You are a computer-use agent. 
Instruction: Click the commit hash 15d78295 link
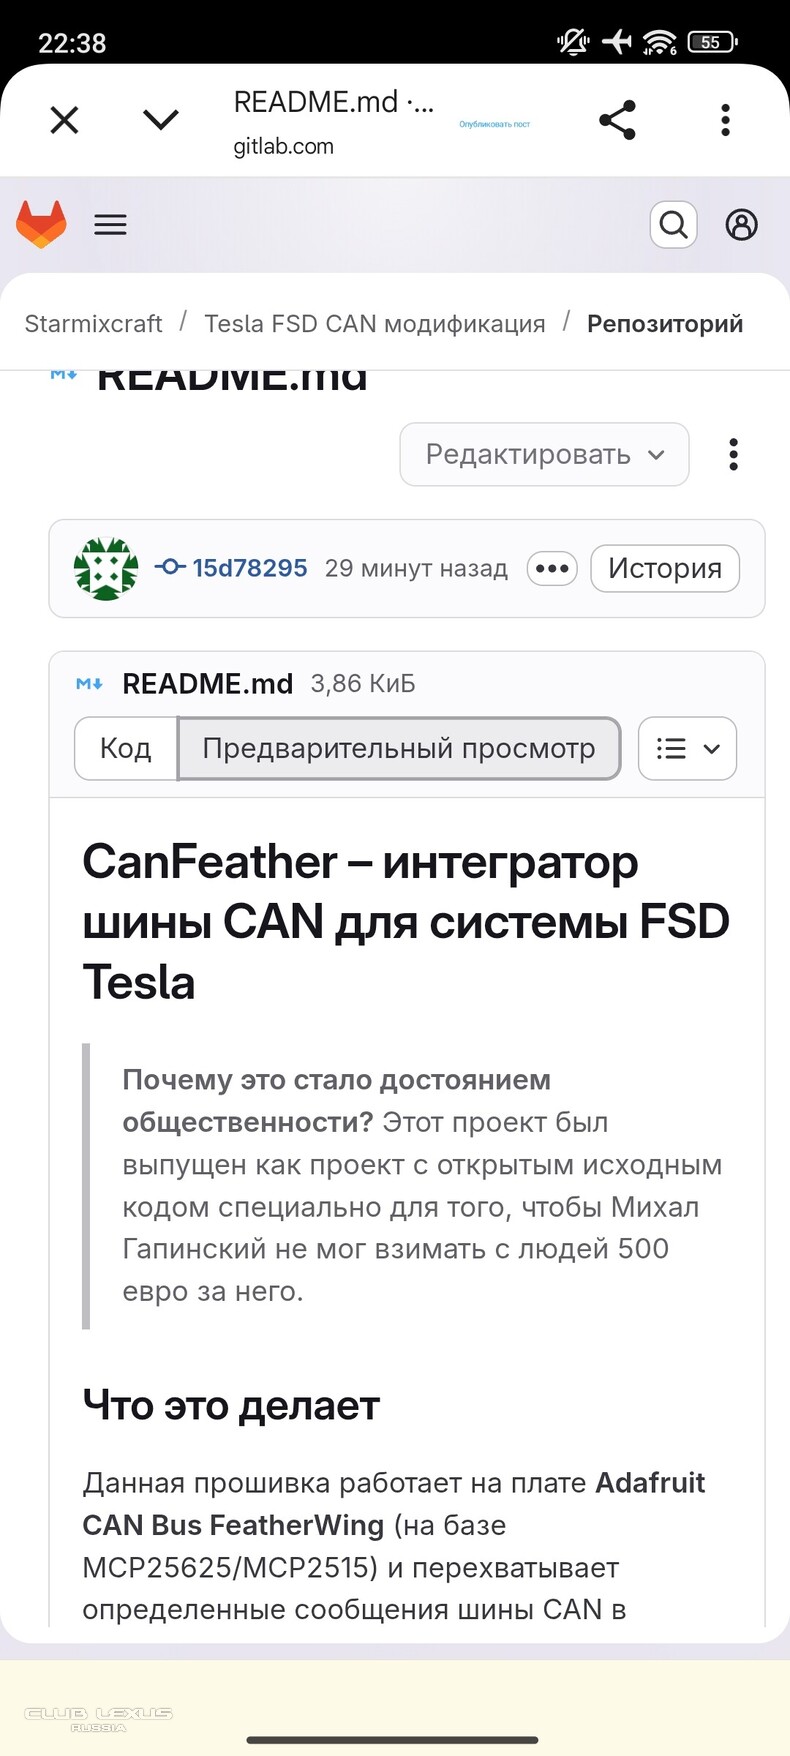(x=249, y=567)
